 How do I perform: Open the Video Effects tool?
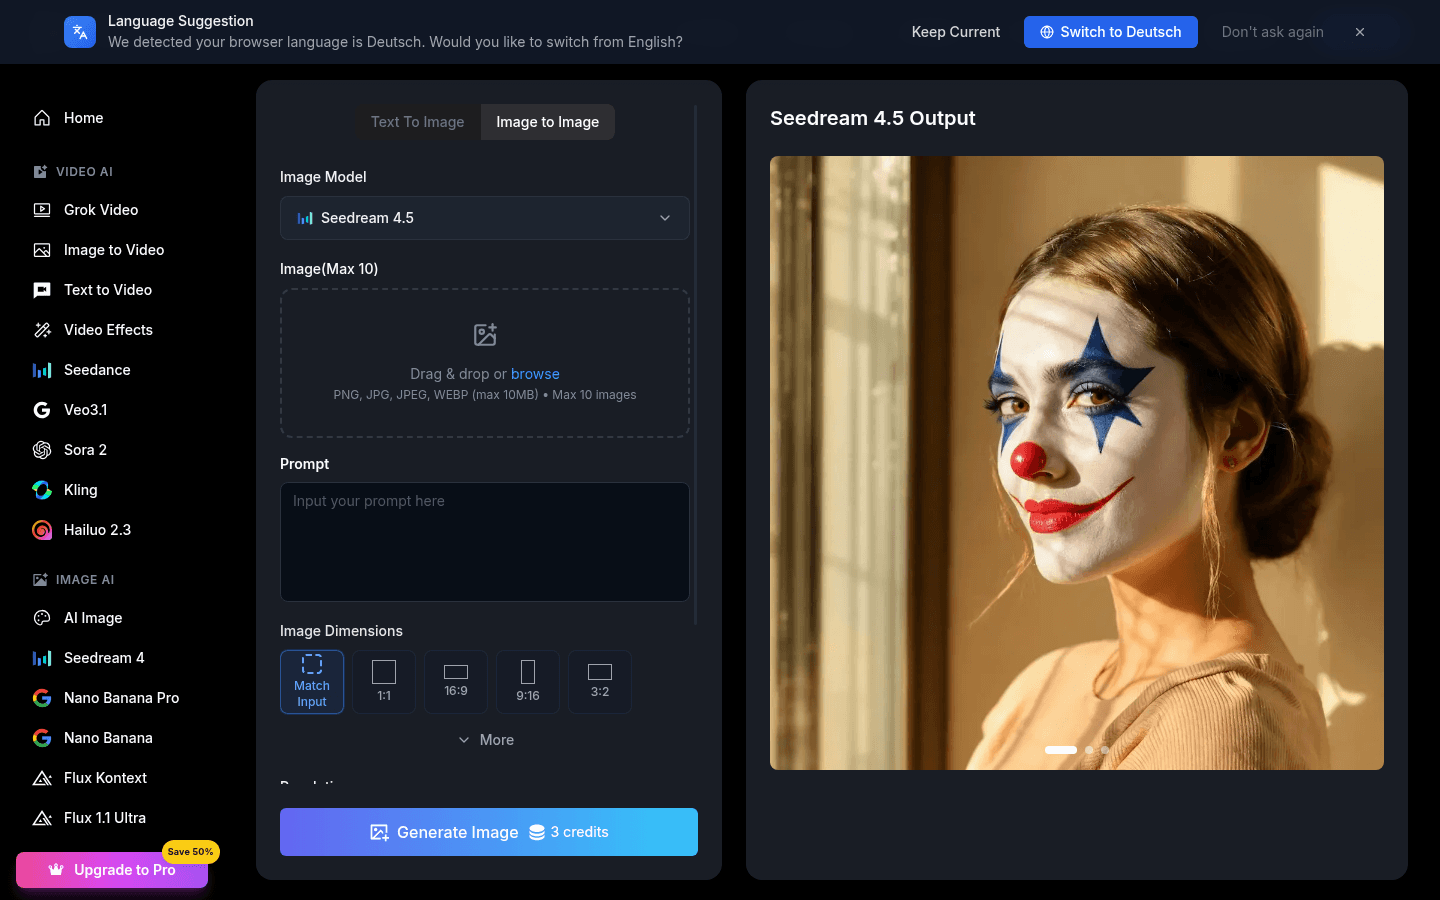(x=107, y=330)
